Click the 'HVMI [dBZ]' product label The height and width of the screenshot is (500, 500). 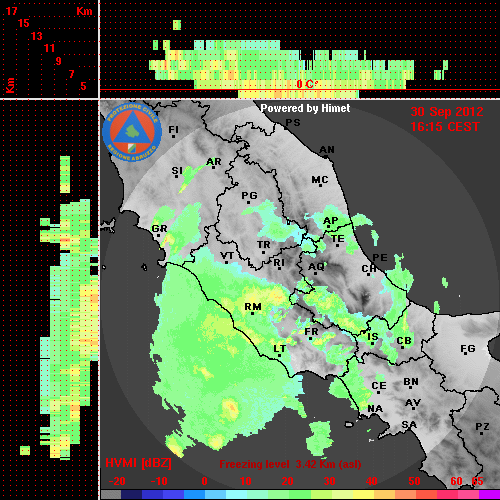pyautogui.click(x=138, y=463)
